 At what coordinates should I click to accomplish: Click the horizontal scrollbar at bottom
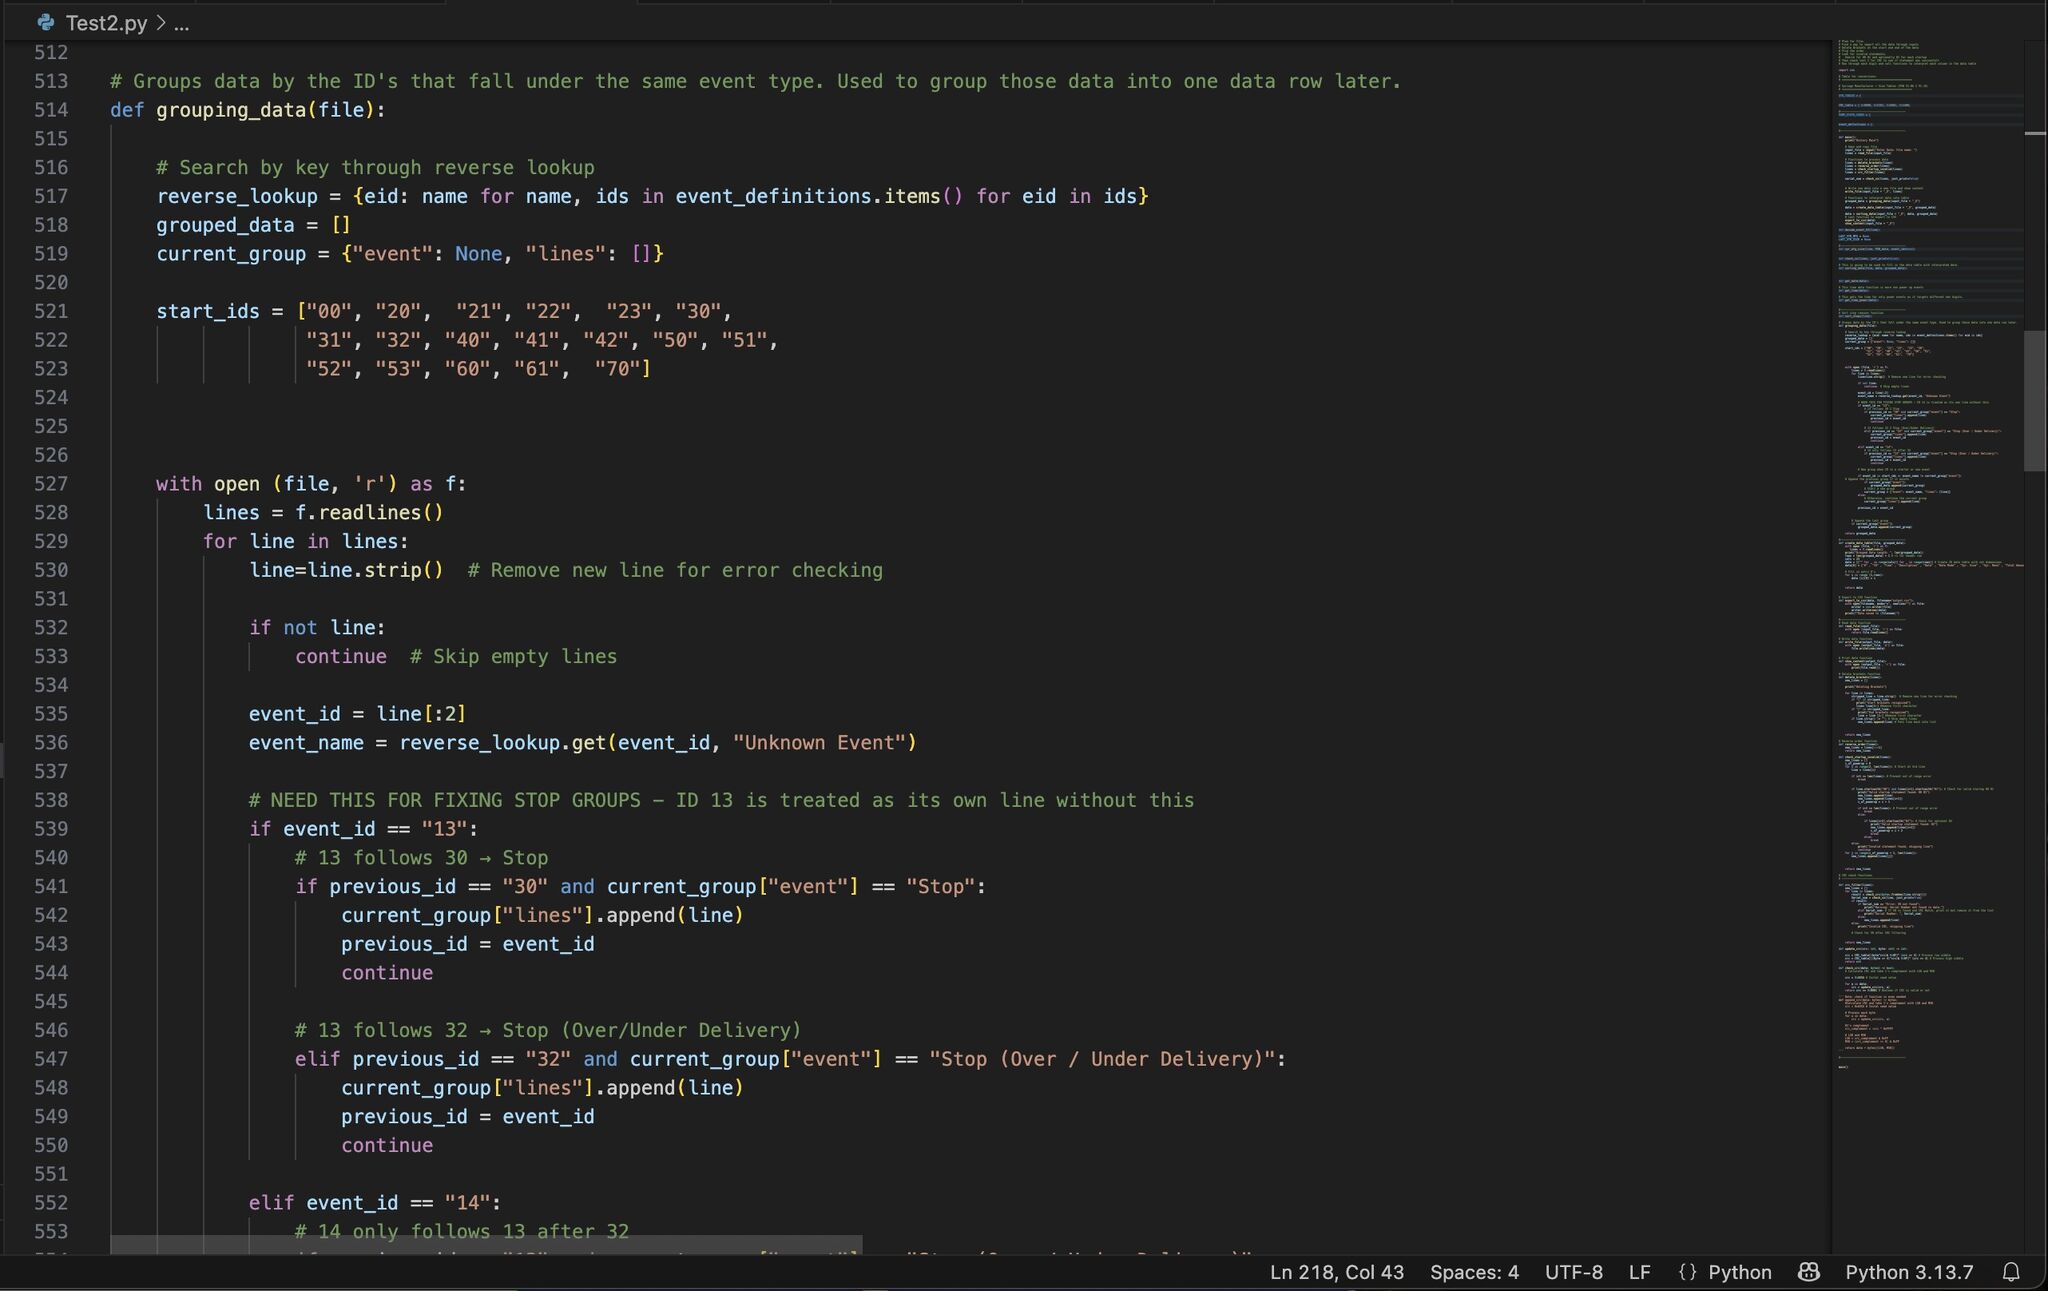(486, 1245)
